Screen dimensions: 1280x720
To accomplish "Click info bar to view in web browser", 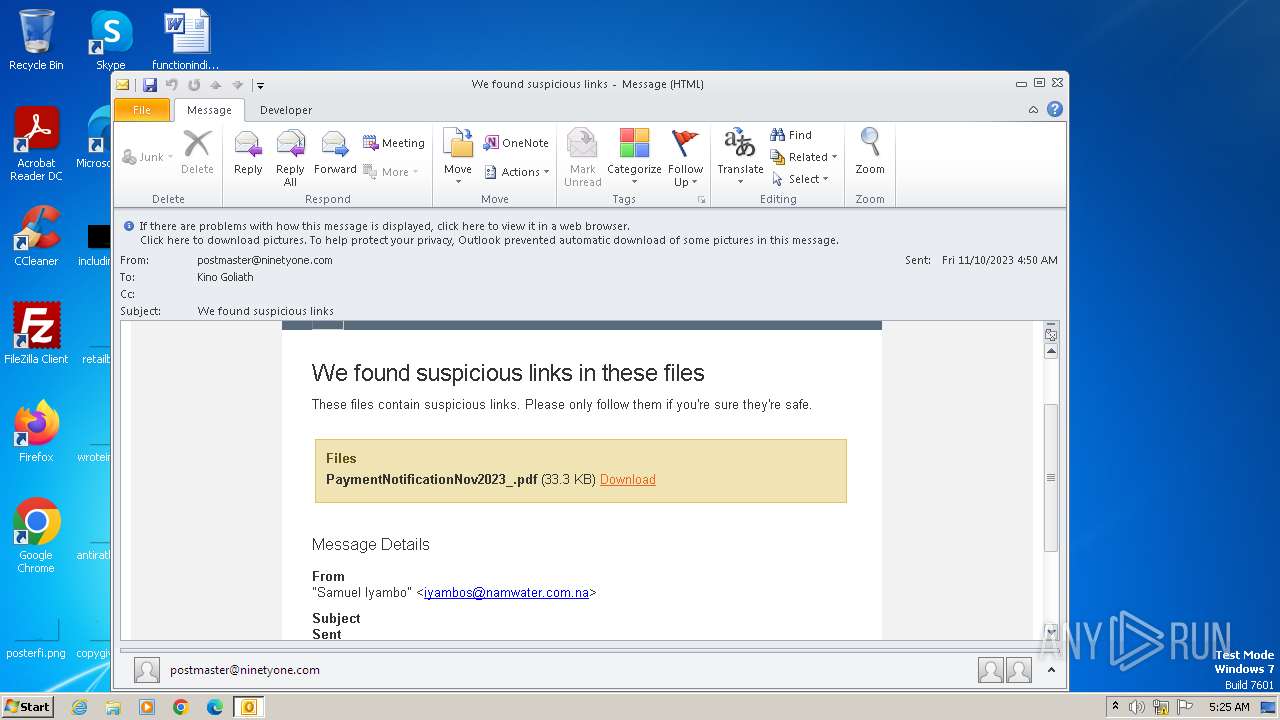I will [x=385, y=226].
